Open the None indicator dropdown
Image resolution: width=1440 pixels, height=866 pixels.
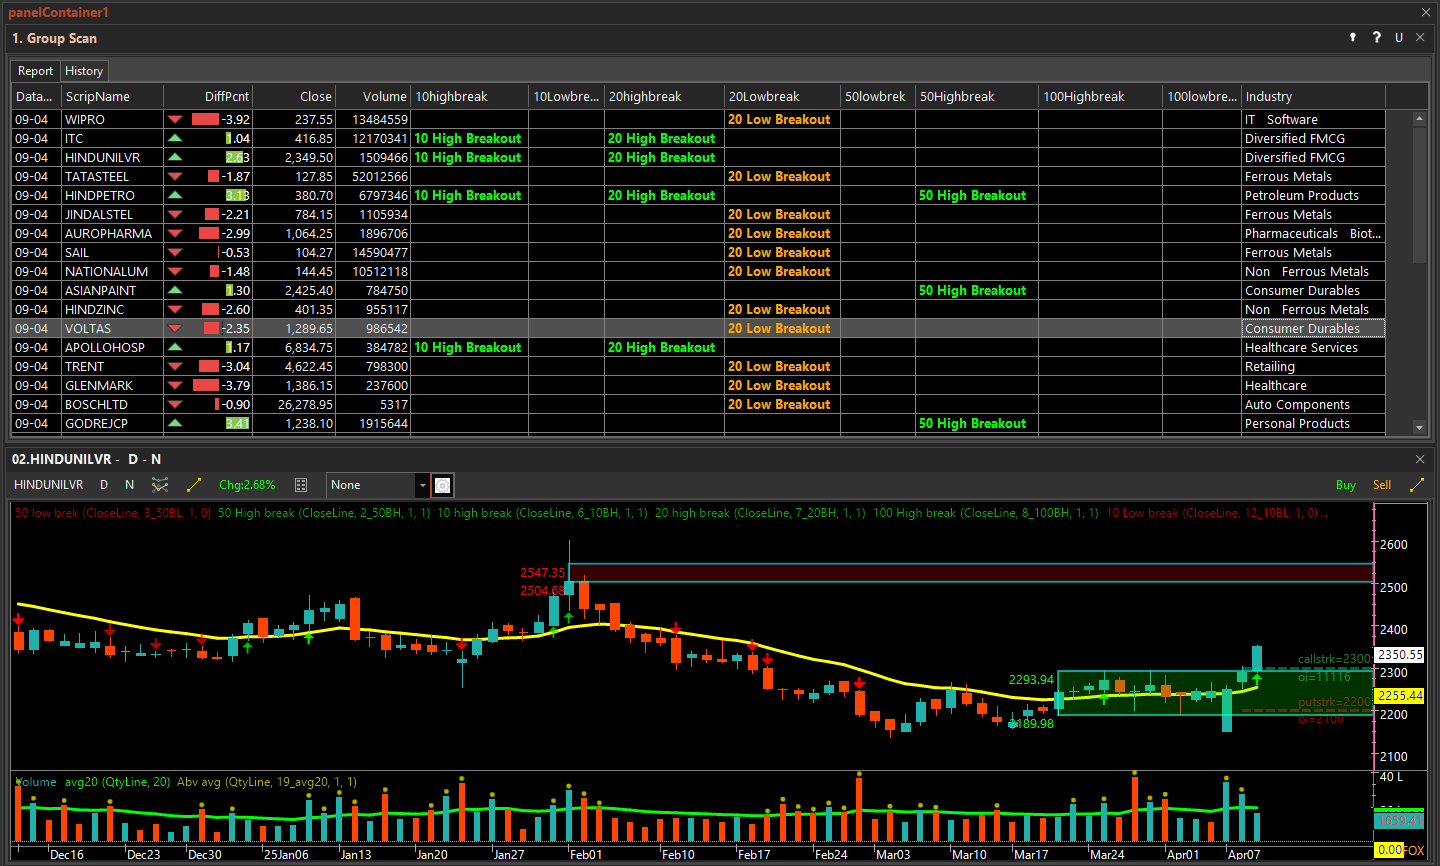tap(375, 484)
